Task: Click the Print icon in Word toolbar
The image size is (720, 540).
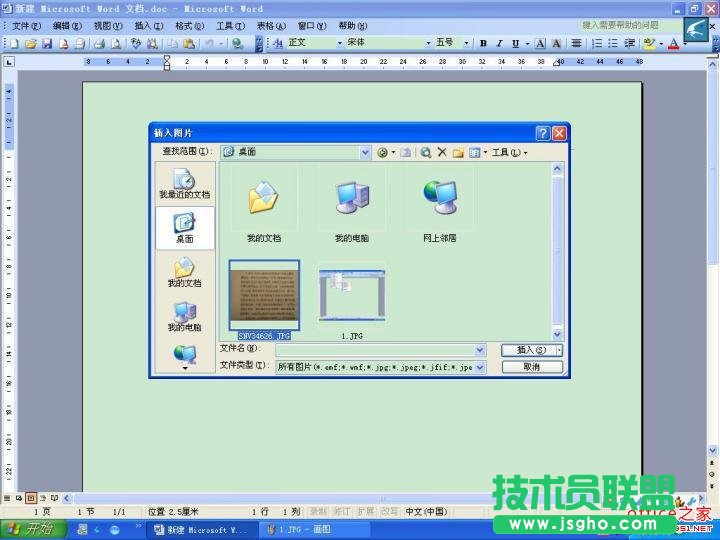Action: coord(99,44)
